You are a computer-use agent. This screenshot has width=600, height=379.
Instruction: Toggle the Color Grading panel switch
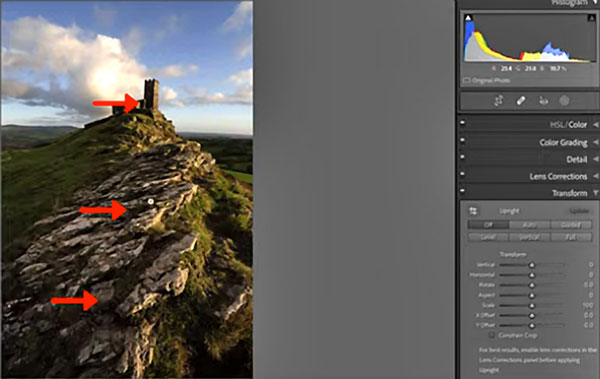463,140
